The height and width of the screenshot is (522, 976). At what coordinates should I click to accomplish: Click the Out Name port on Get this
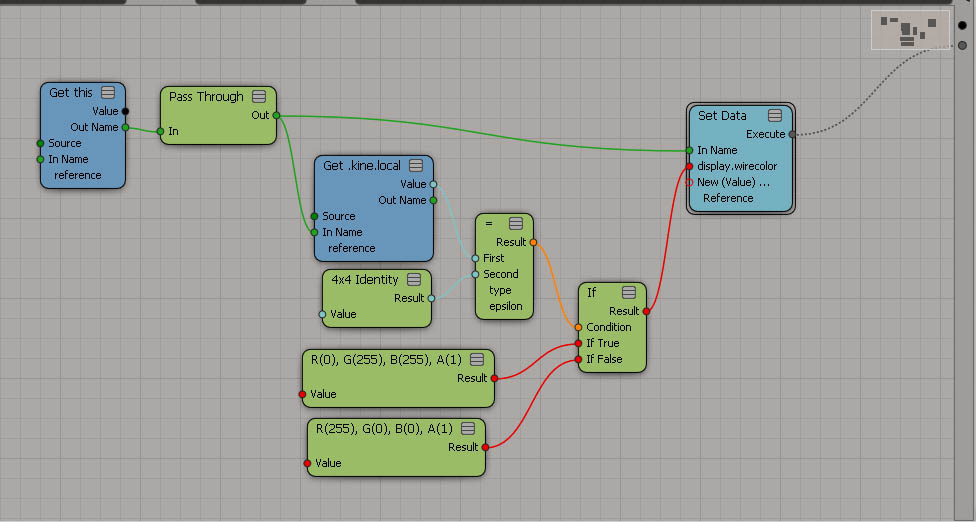click(125, 128)
